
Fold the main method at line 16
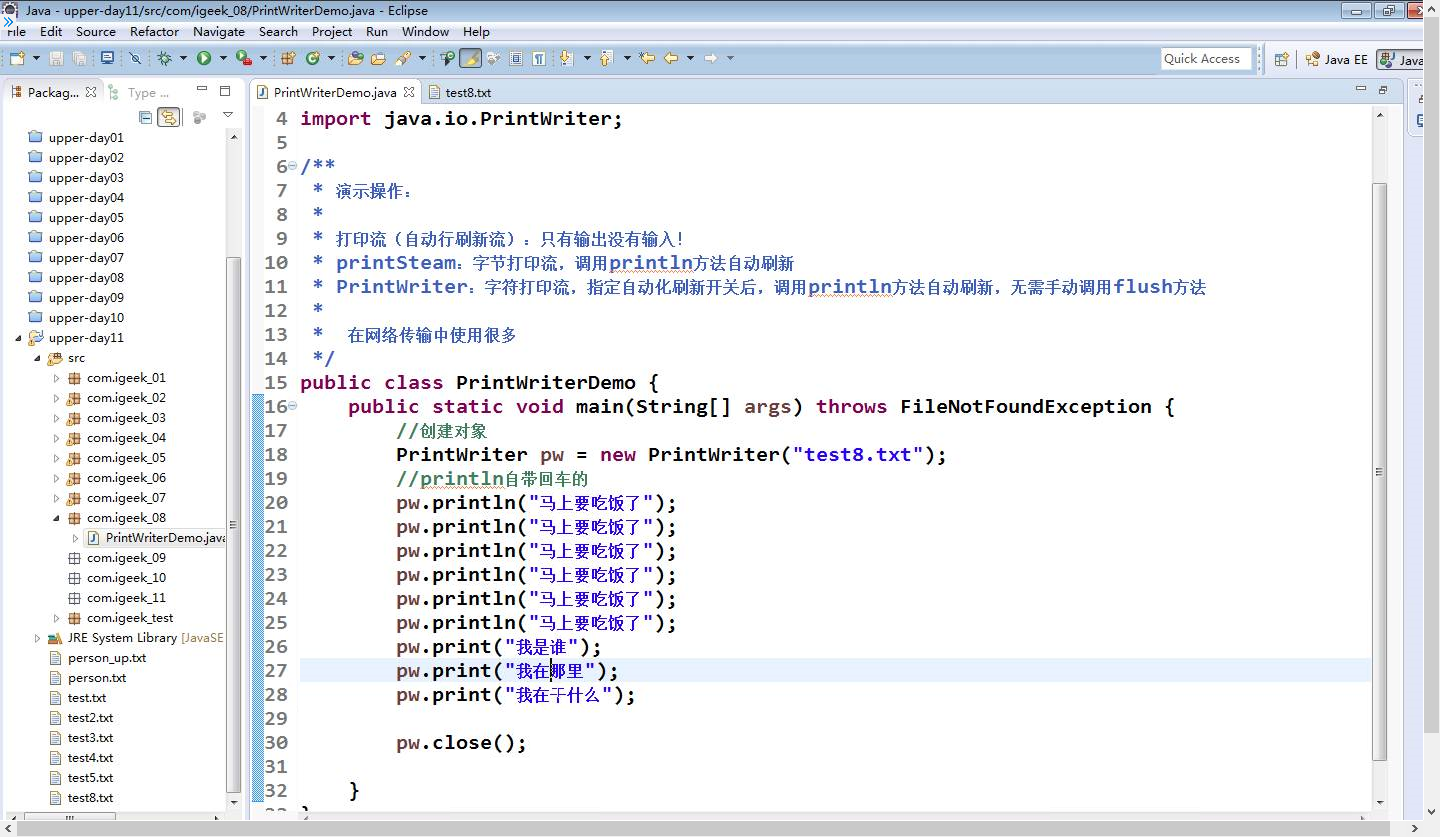pos(292,407)
